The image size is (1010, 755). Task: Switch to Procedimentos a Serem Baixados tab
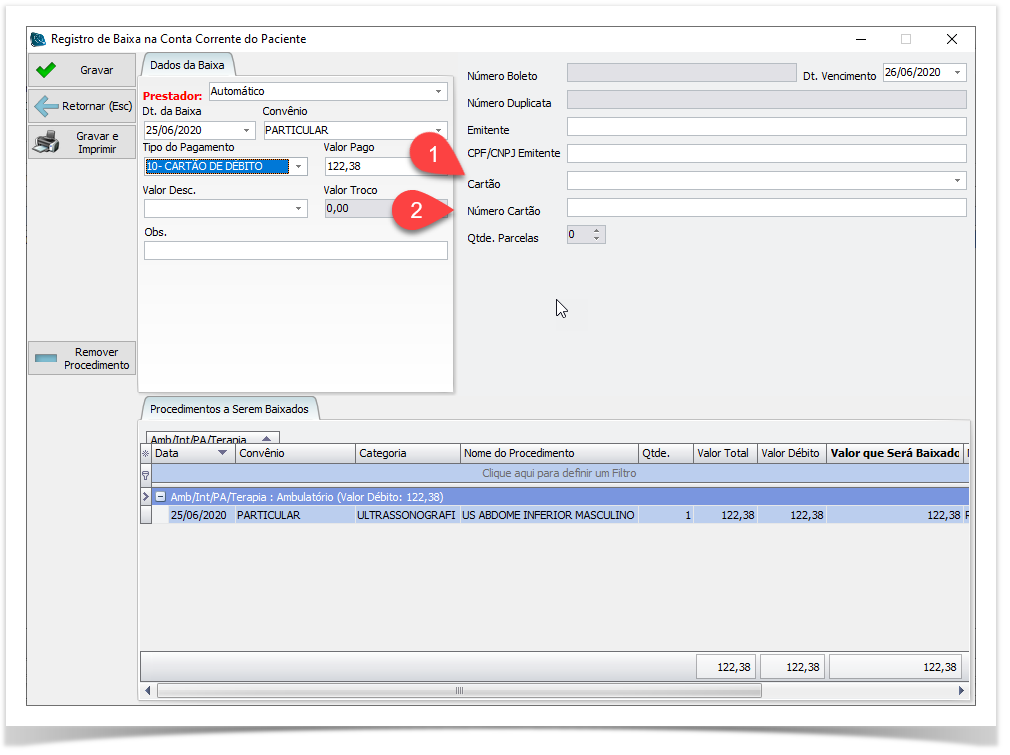(x=229, y=409)
